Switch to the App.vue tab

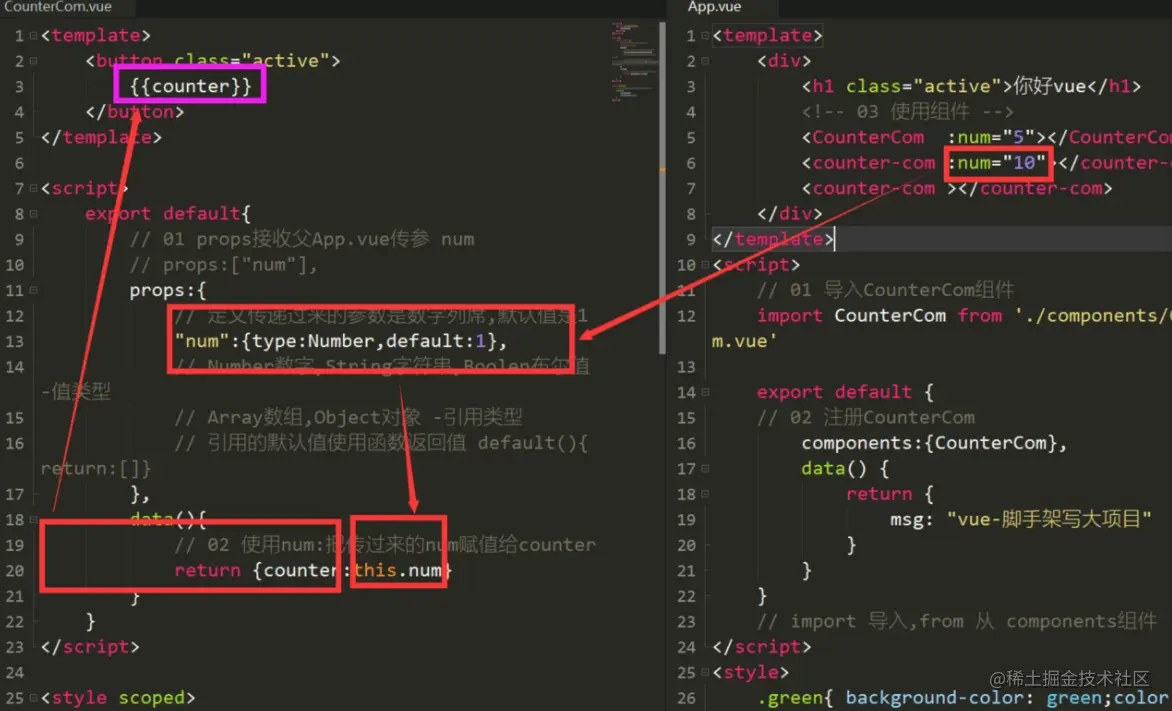click(x=715, y=7)
